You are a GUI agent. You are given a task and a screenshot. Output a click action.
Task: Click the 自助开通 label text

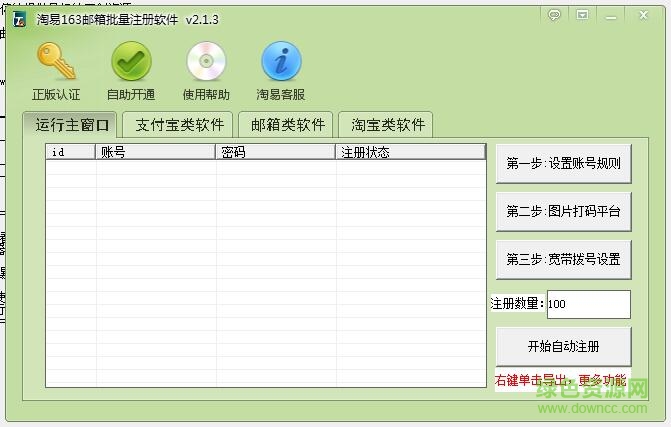[x=131, y=95]
